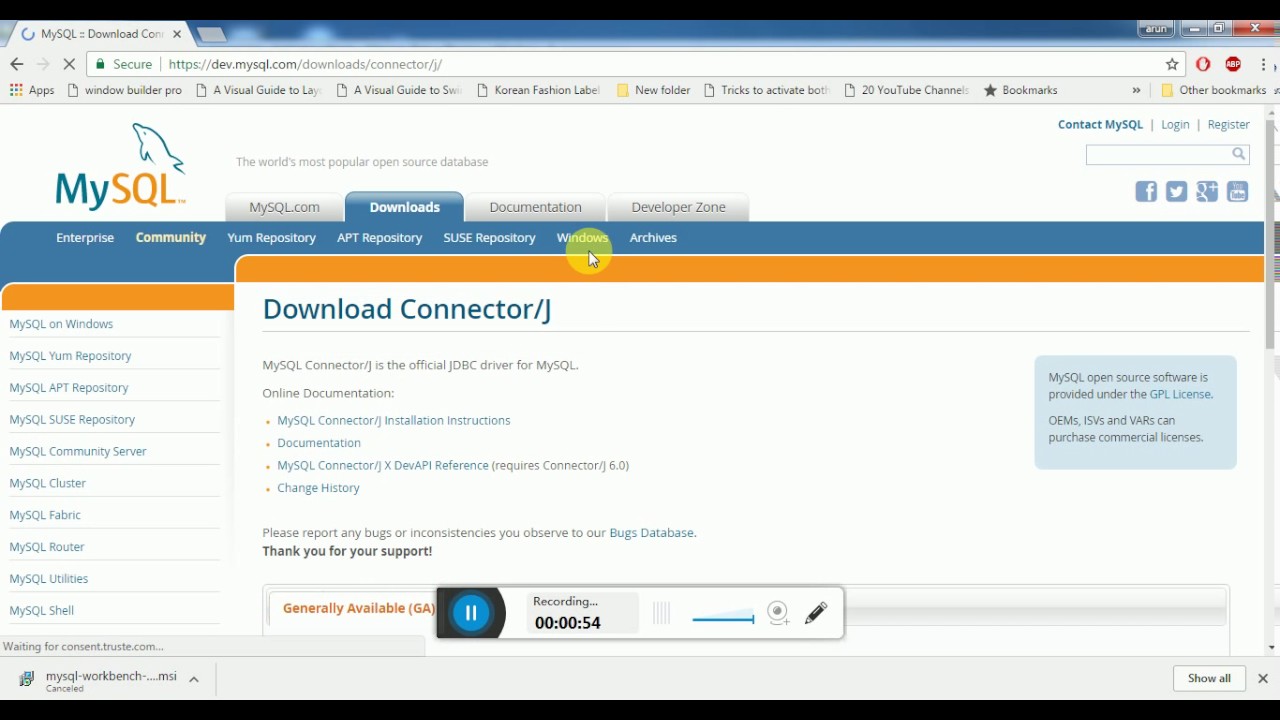Image resolution: width=1280 pixels, height=720 pixels.
Task: Click the mysql-workbench msi download item
Action: coord(98,680)
